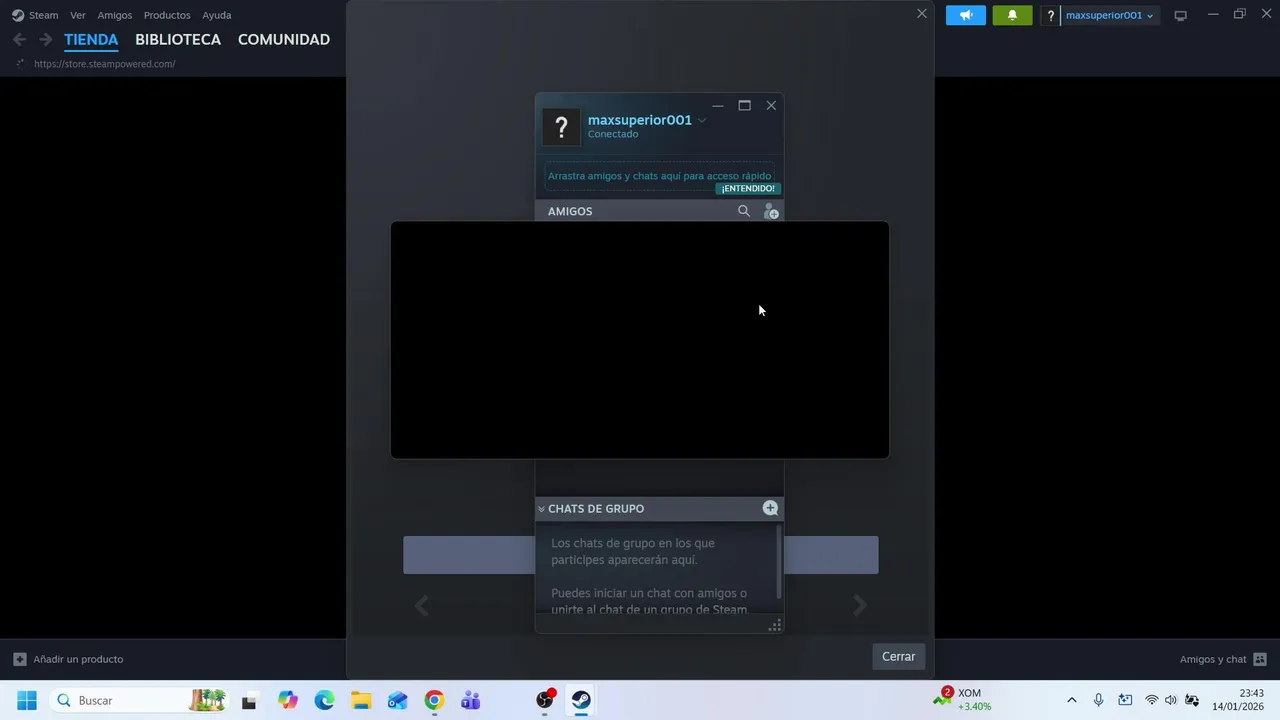1280x720 pixels.
Task: Click the ¡ENTENDIDO! button
Action: pyautogui.click(x=748, y=188)
